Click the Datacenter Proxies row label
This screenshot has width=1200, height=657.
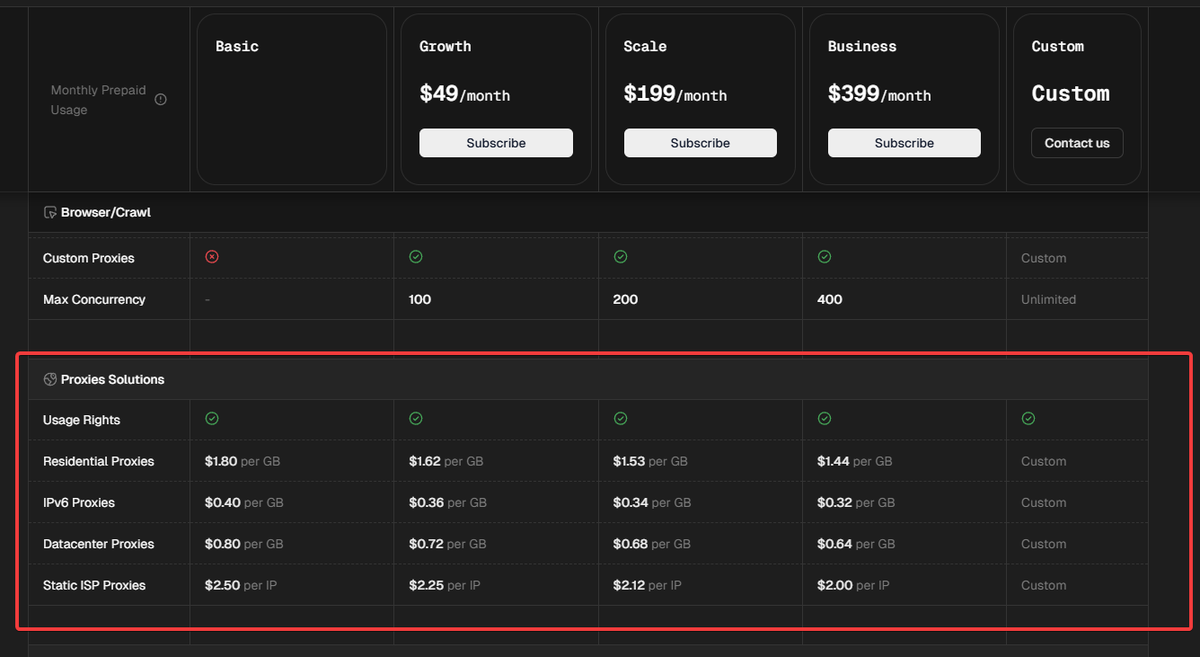coord(98,544)
